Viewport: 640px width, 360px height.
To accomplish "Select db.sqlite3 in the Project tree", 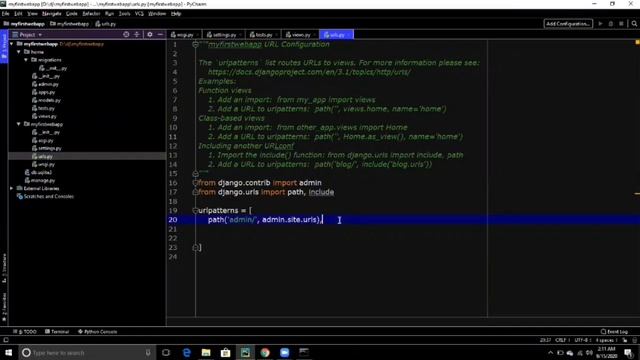I will point(38,172).
